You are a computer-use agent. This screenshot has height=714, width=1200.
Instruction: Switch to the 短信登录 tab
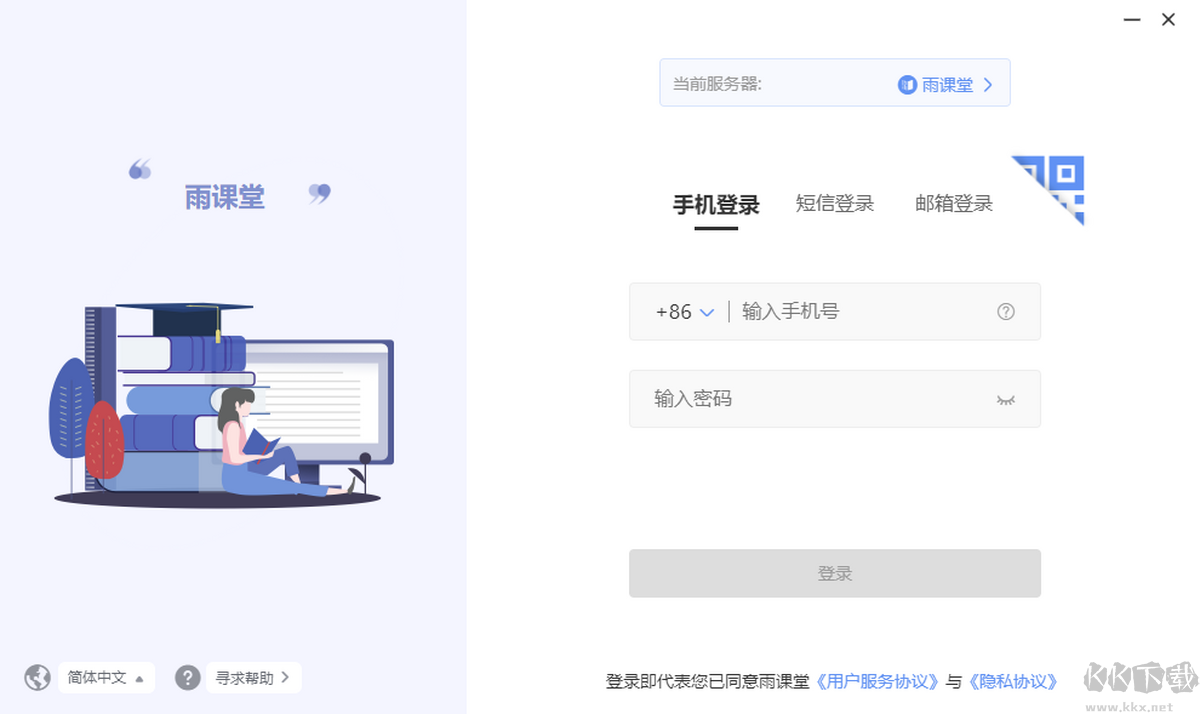[835, 204]
